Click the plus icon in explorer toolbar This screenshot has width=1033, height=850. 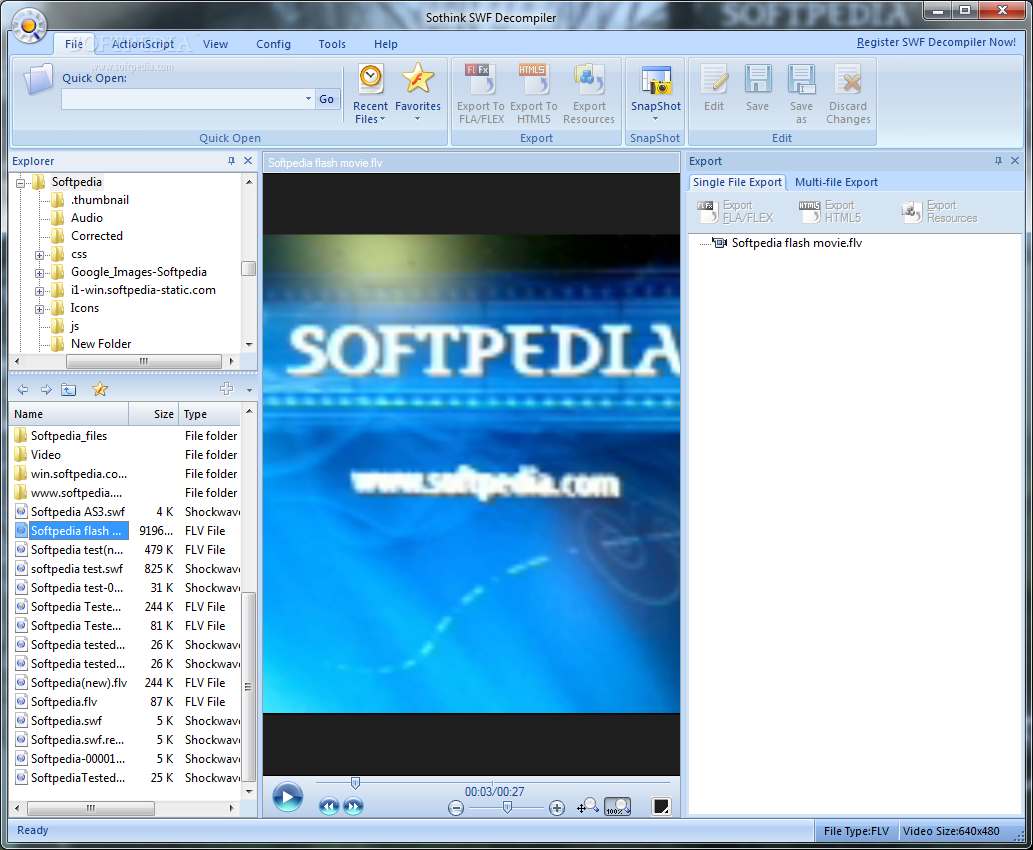point(226,389)
